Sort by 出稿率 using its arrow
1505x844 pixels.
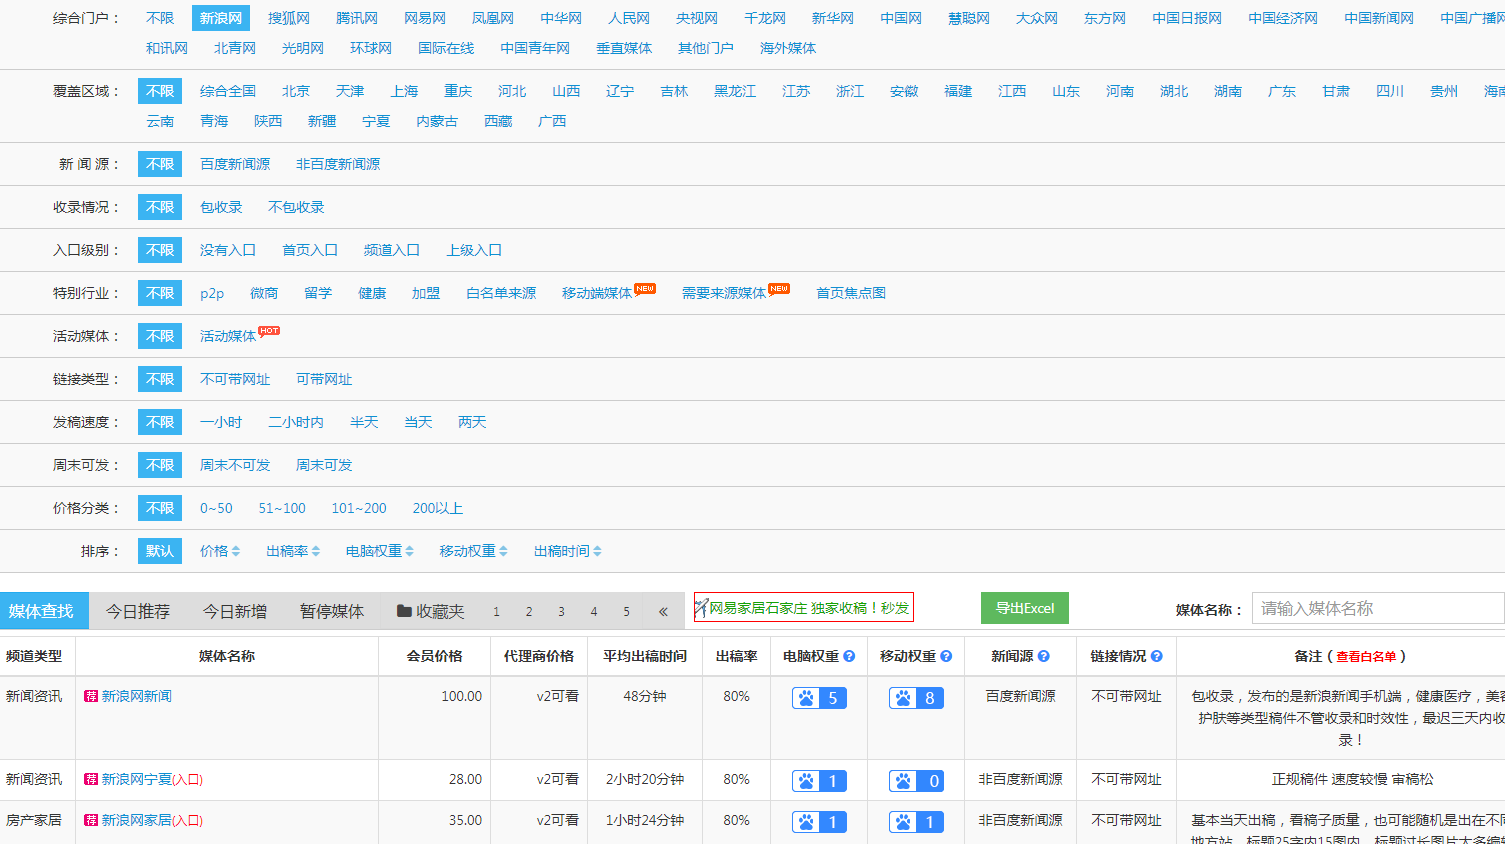click(x=316, y=551)
